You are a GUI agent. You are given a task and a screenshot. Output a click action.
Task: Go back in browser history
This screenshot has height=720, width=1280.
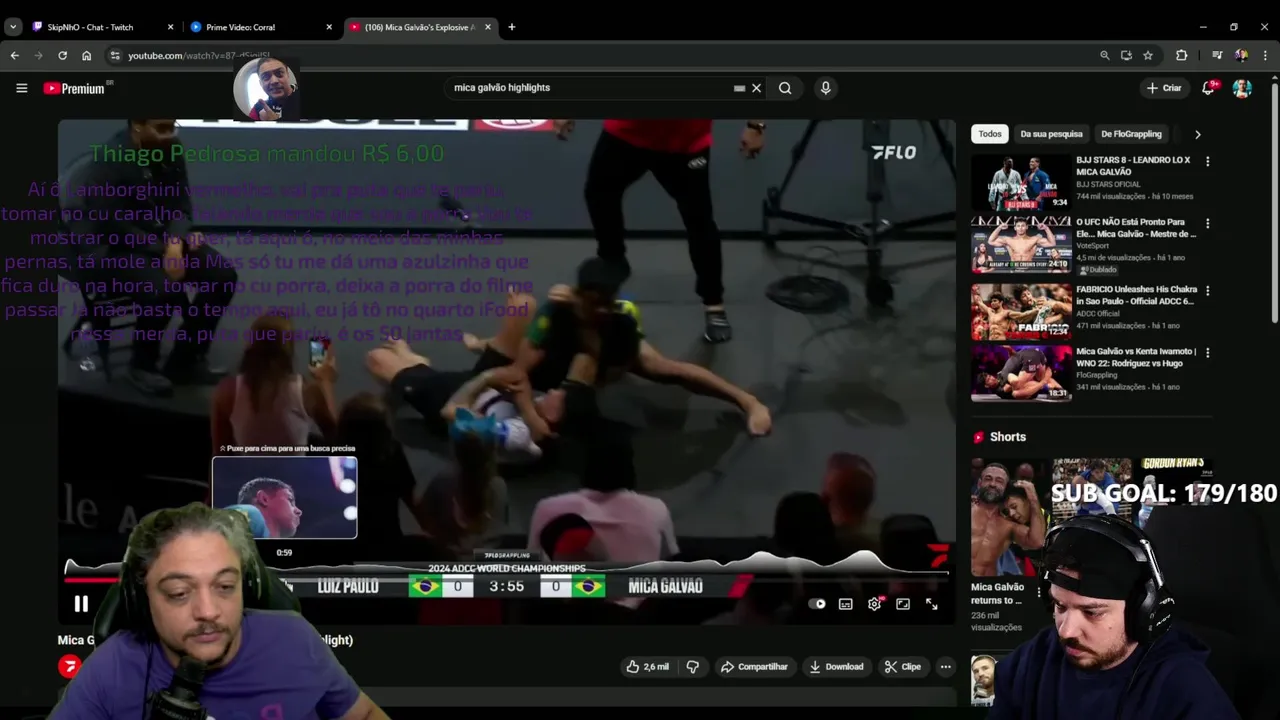pos(14,56)
